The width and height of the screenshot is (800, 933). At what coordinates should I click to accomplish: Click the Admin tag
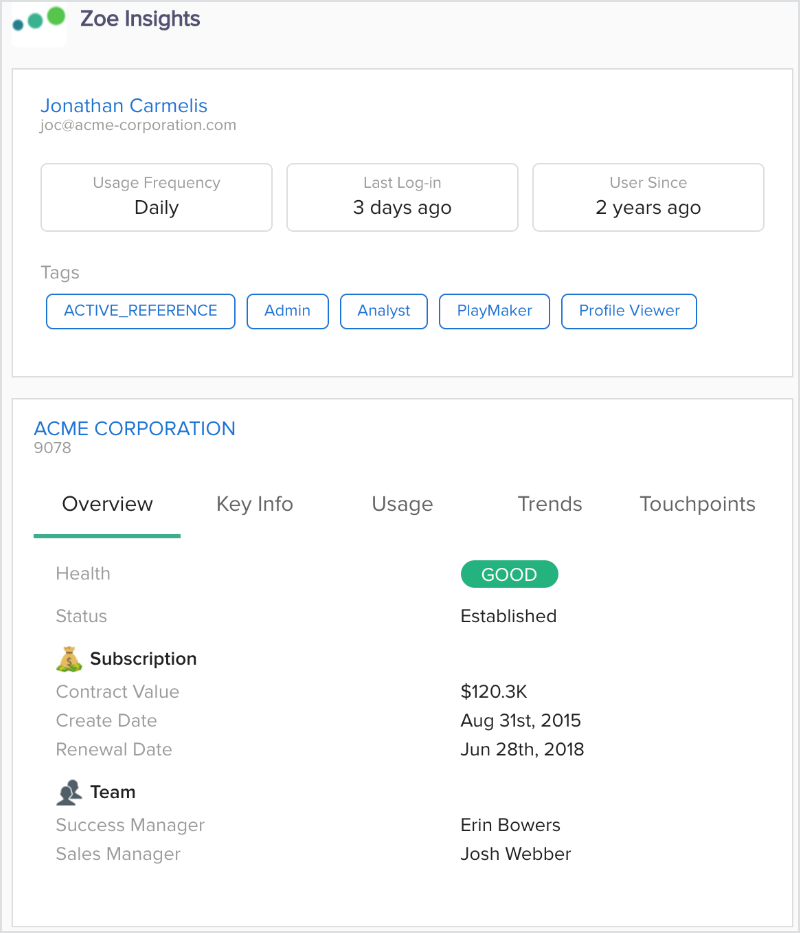[x=287, y=311]
